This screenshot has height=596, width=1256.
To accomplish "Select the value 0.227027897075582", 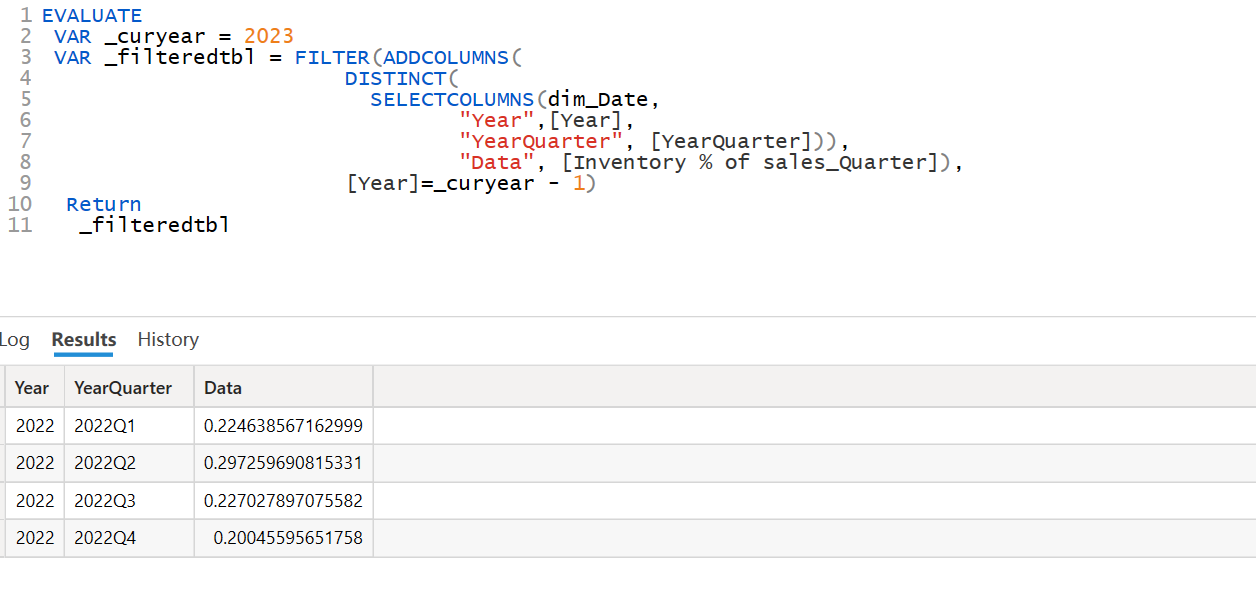I will point(283,500).
